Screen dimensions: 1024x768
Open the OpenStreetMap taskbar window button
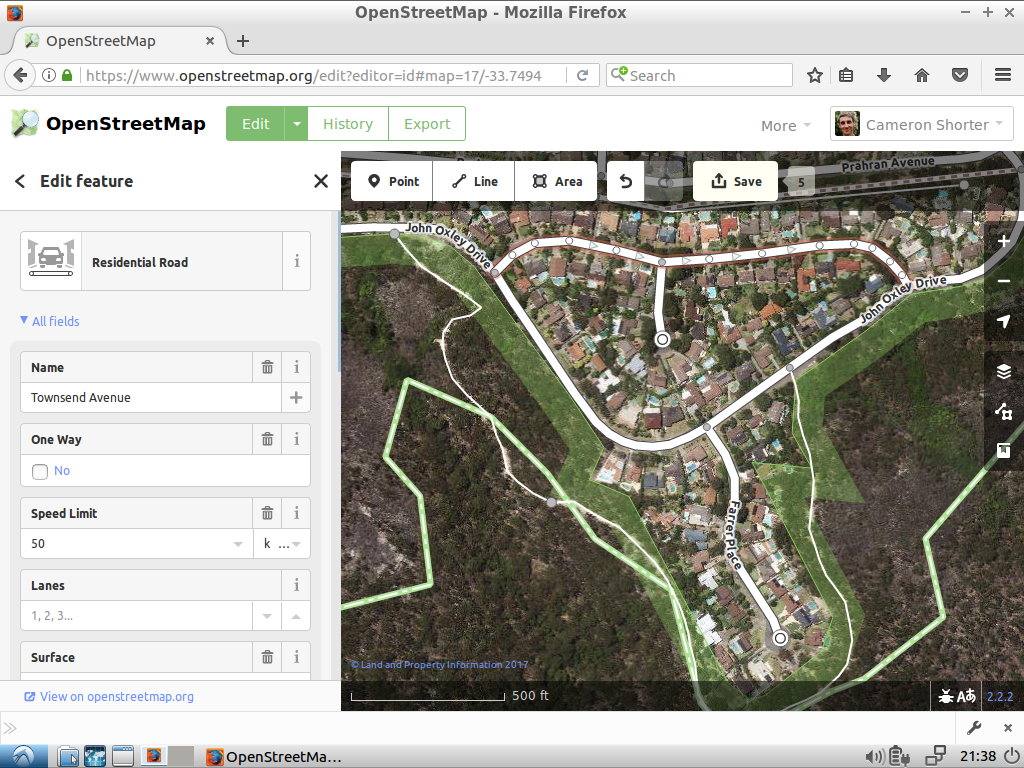coord(274,757)
